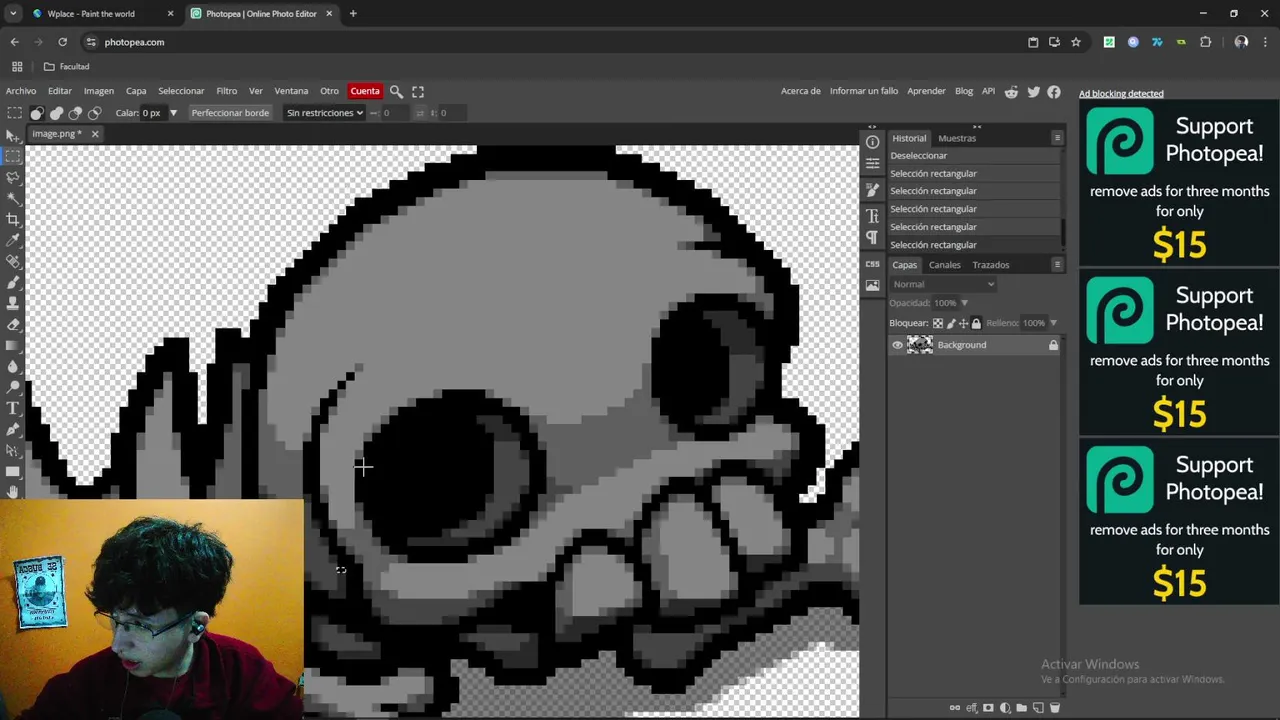Open the Opacidad slider dropdown arrow
The image size is (1280, 720).
click(964, 303)
